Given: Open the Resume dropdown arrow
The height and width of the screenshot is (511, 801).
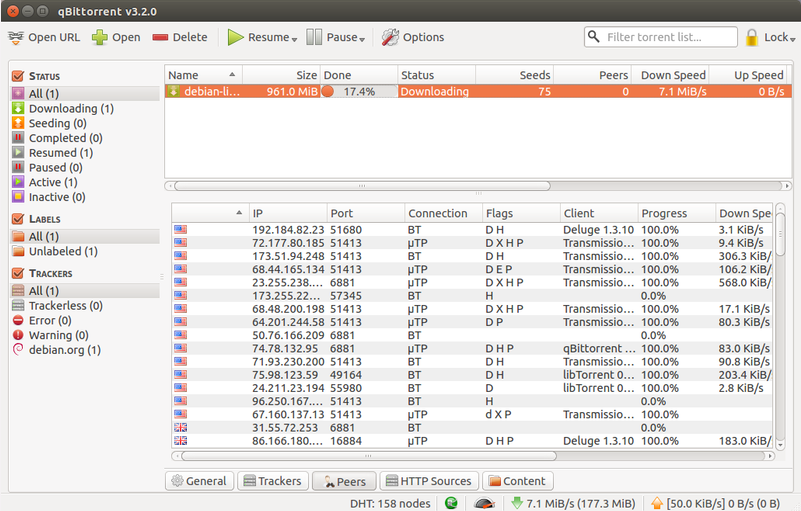Looking at the screenshot, I should coord(294,39).
